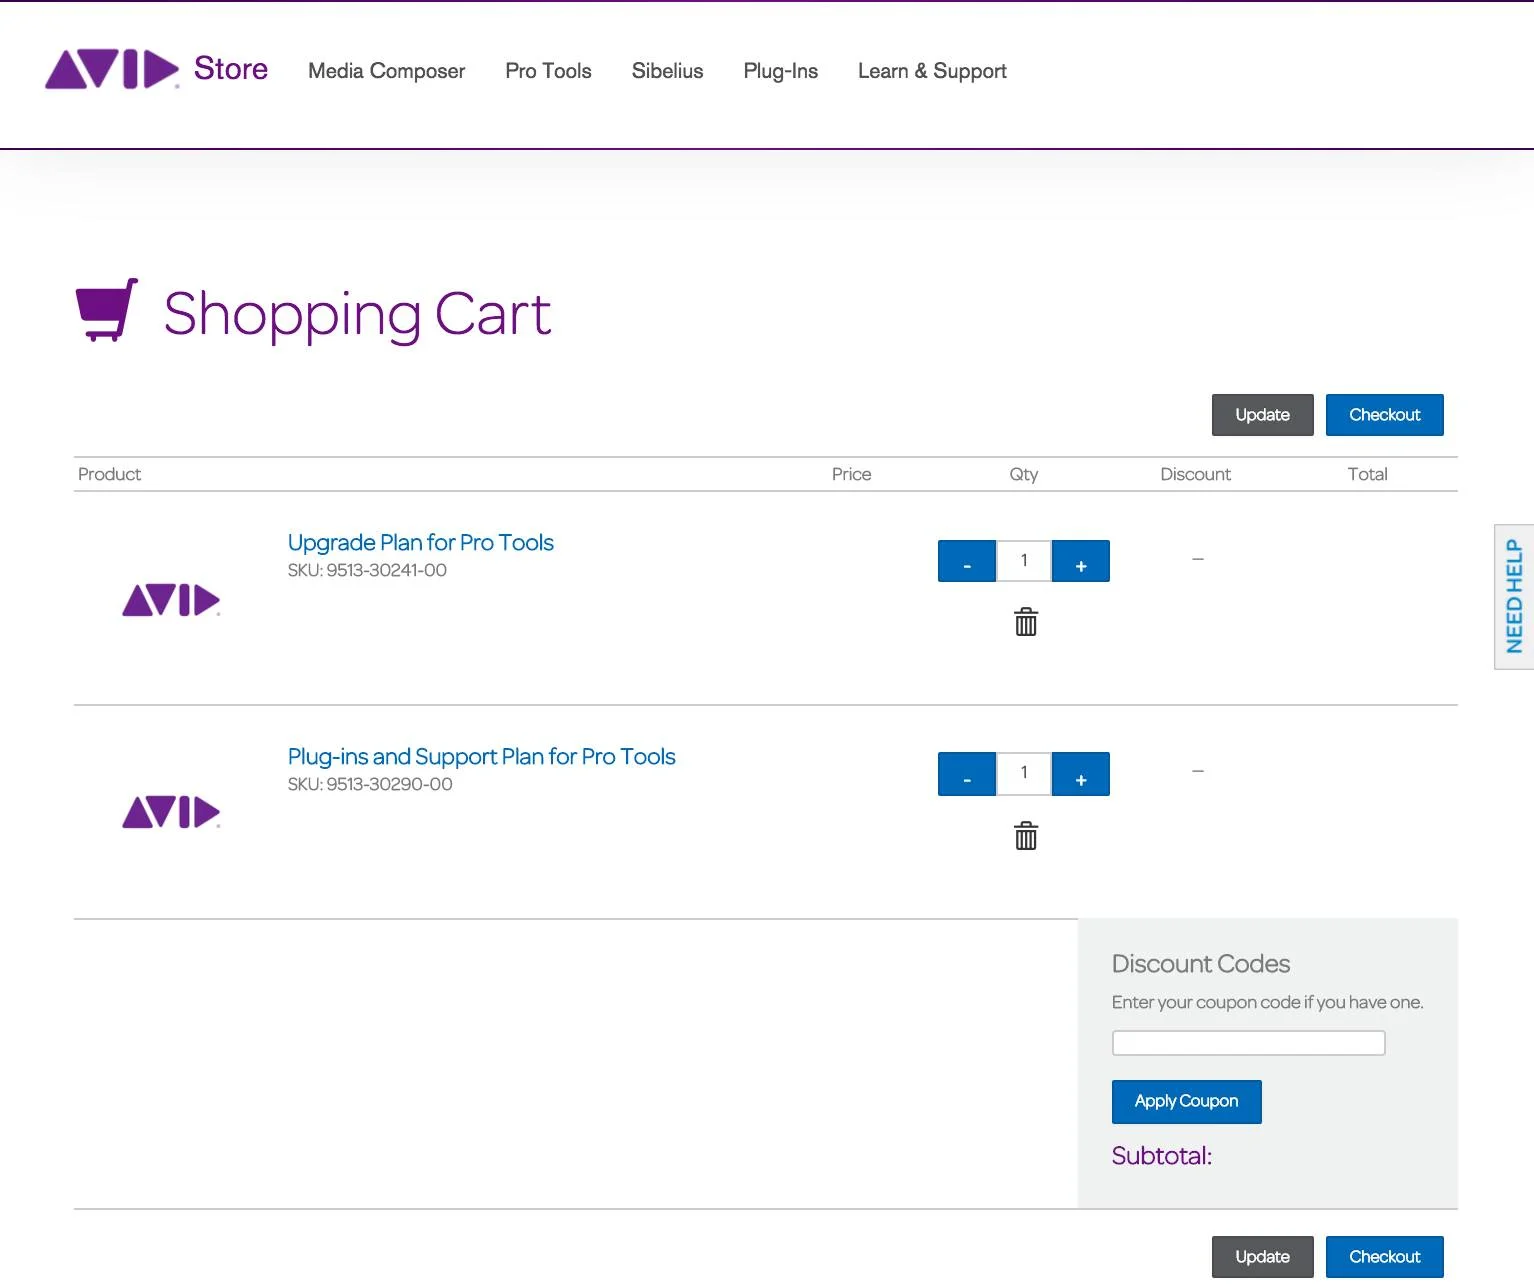This screenshot has width=1534, height=1286.
Task: Click the Discount Codes heading
Action: pos(1200,964)
